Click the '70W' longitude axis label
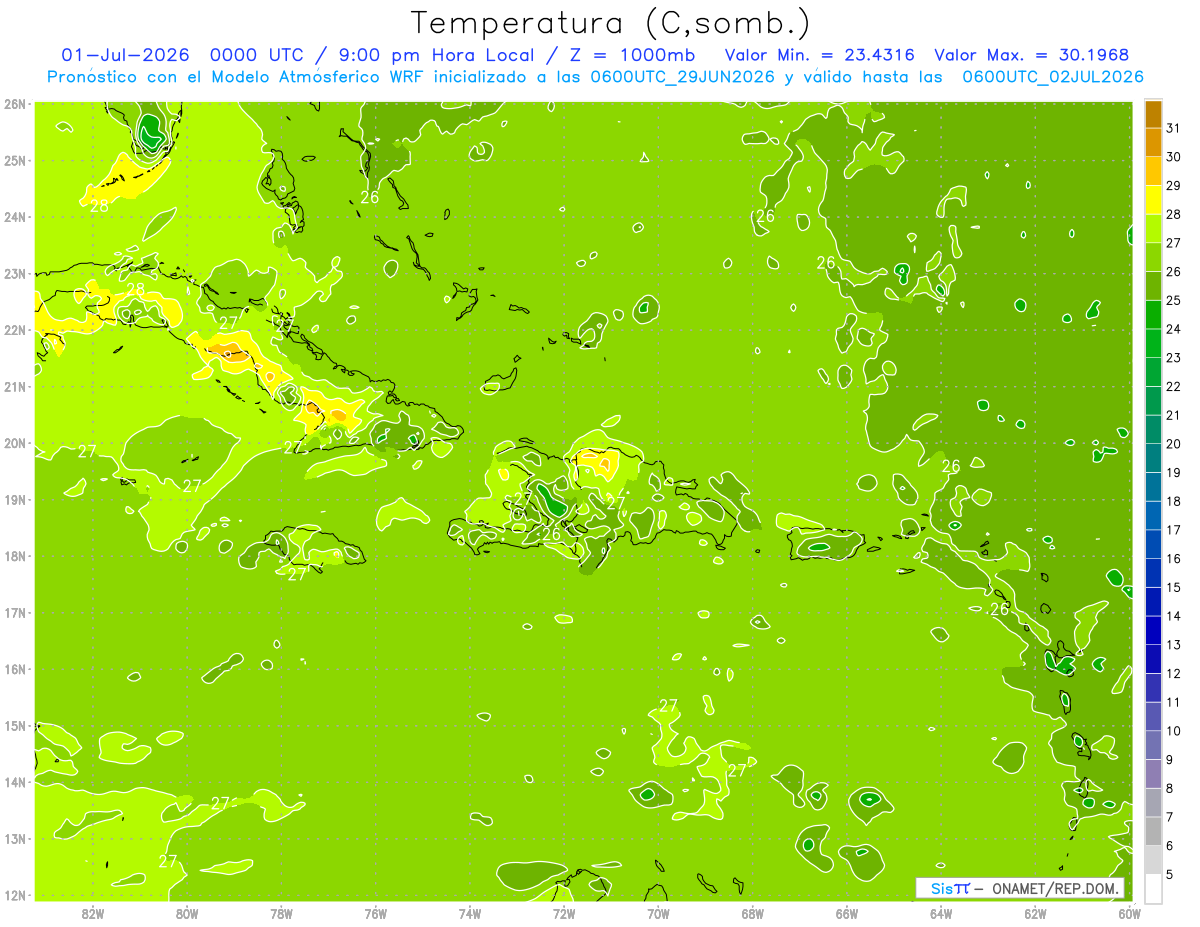This screenshot has width=1200, height=927. 658,913
